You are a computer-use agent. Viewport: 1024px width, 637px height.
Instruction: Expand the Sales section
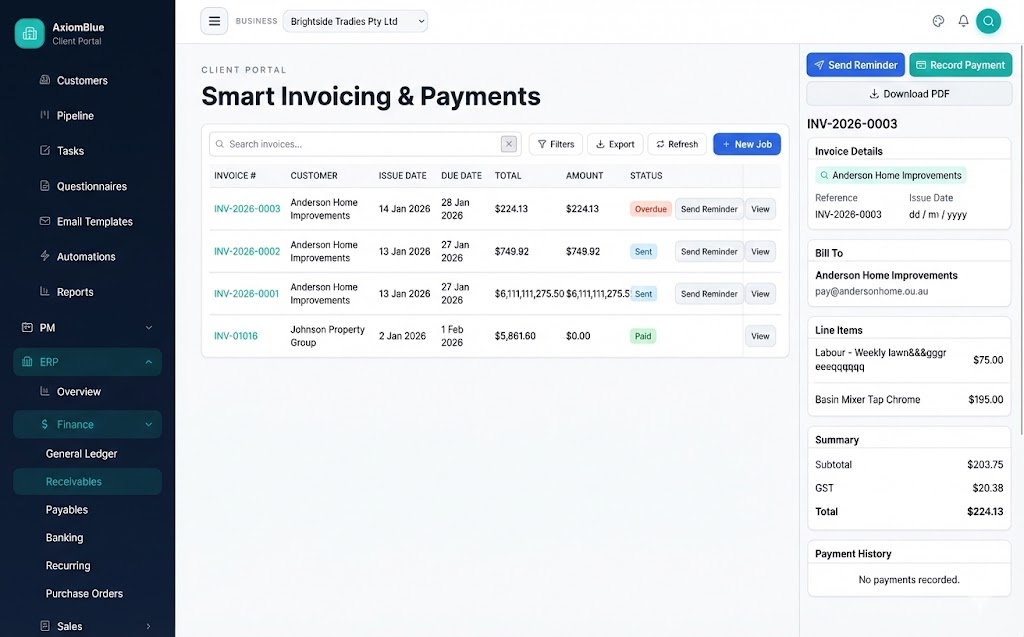click(x=69, y=625)
